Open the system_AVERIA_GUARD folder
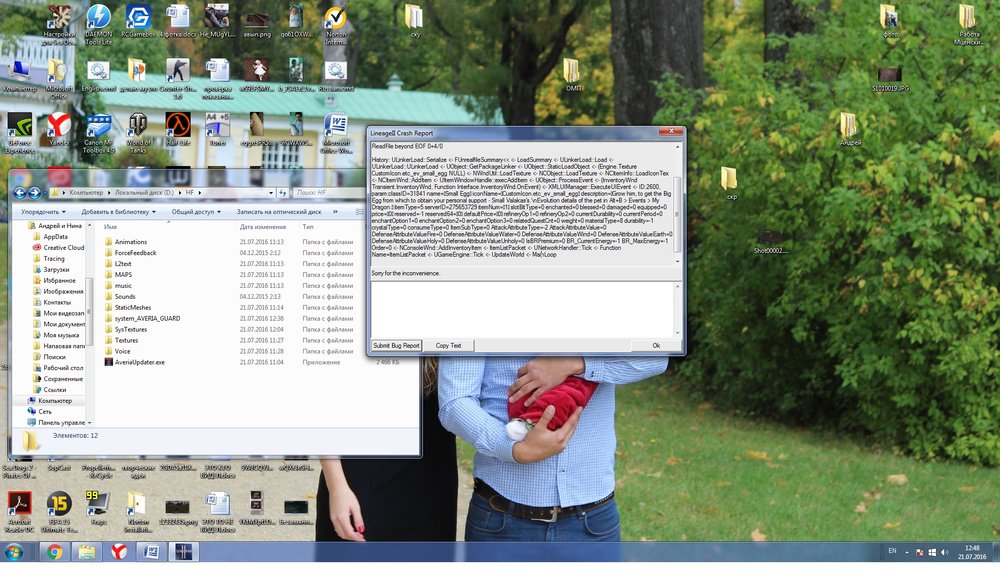 [147, 318]
